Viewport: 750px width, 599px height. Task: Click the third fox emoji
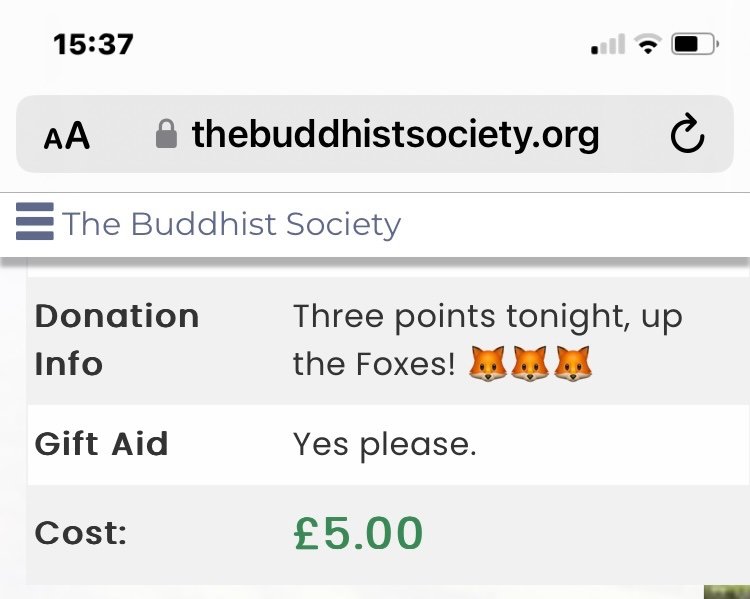click(573, 364)
